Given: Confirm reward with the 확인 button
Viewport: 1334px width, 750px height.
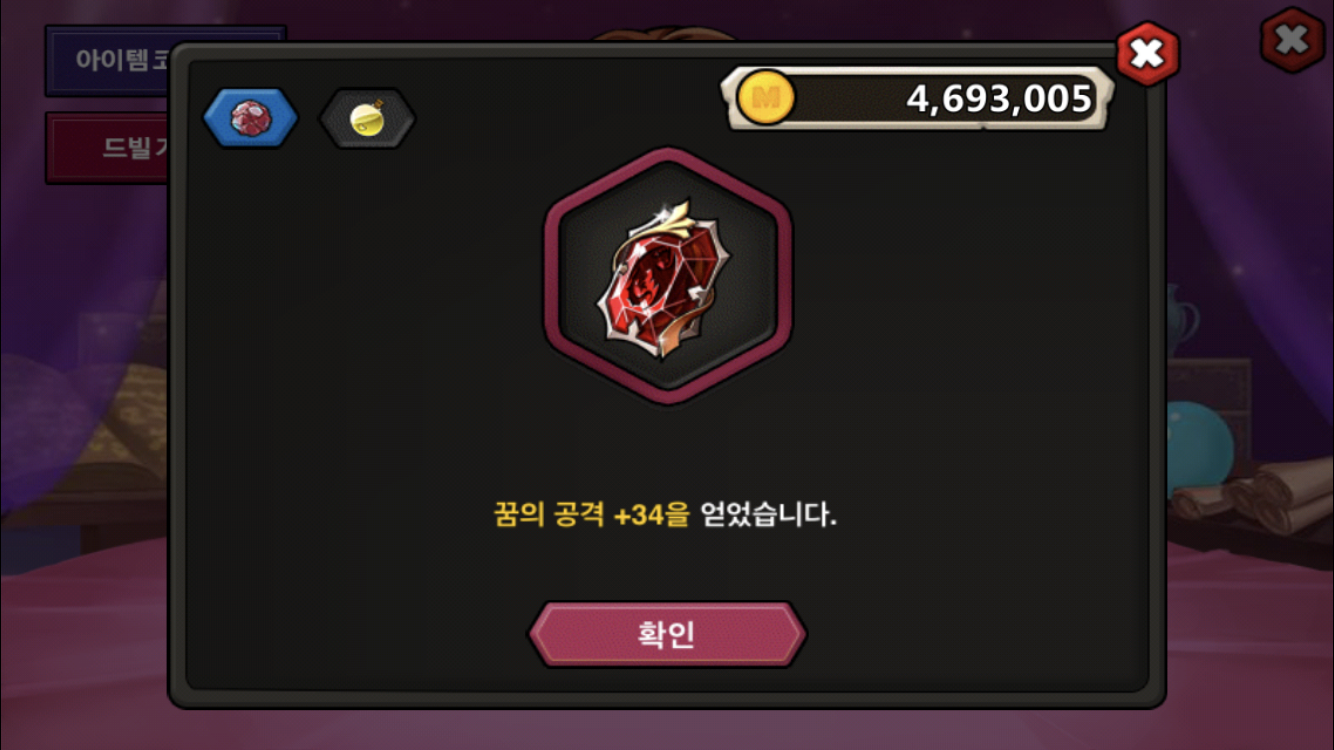Looking at the screenshot, I should click(x=667, y=634).
